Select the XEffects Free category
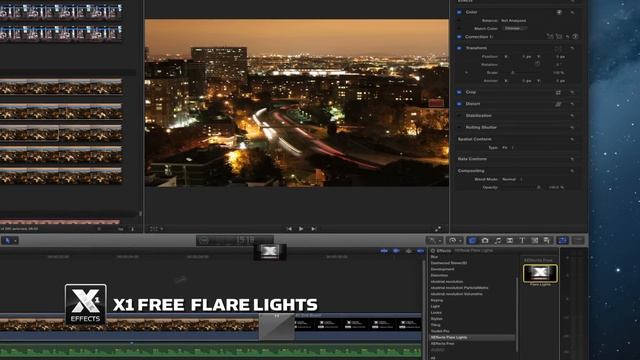This screenshot has width=640, height=360. point(442,344)
